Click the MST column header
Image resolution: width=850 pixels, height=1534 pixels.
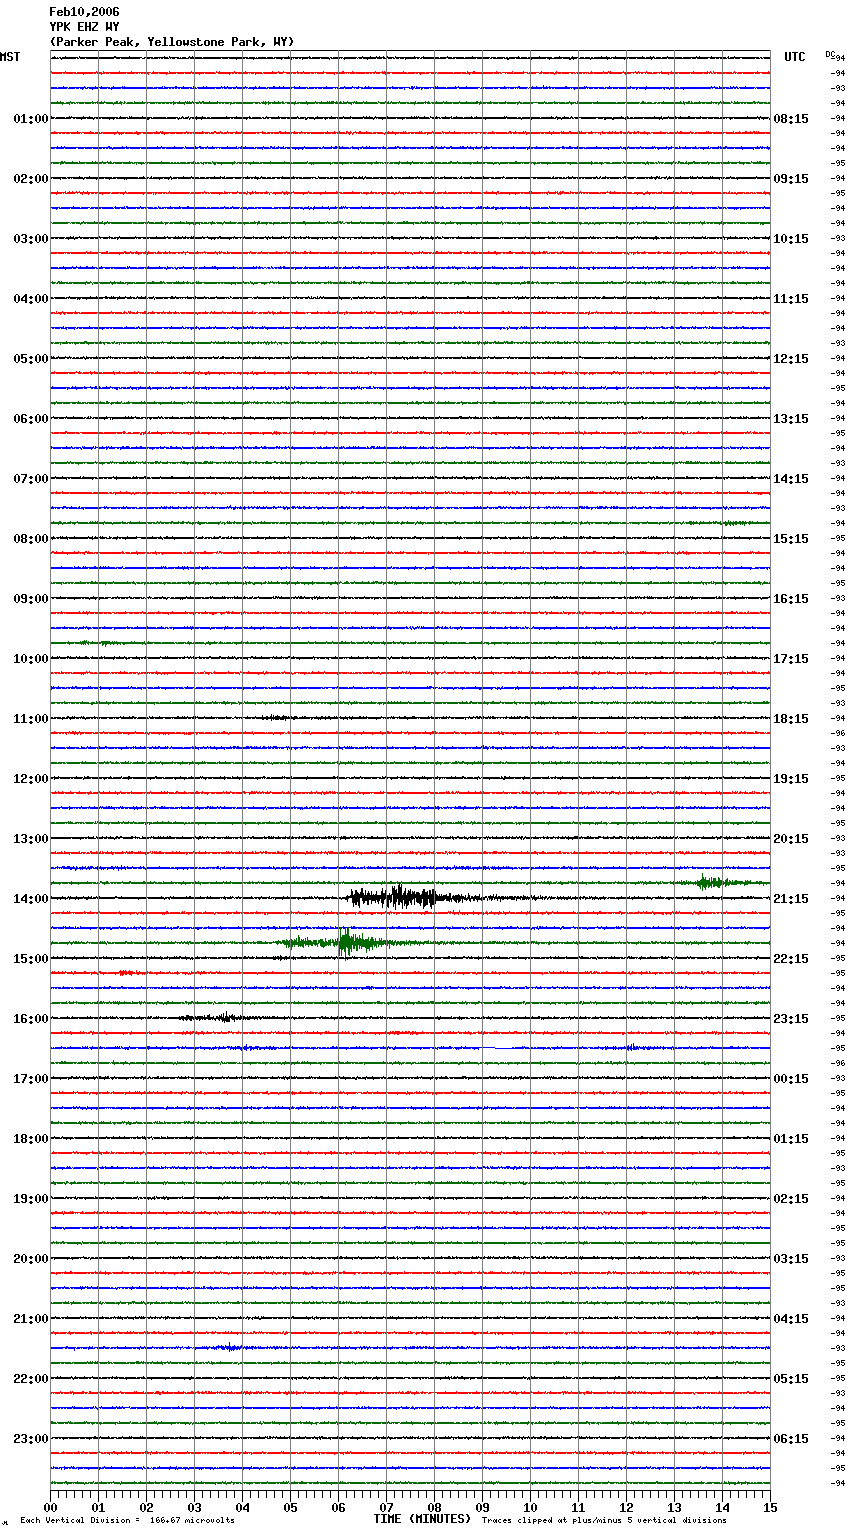click(x=10, y=57)
